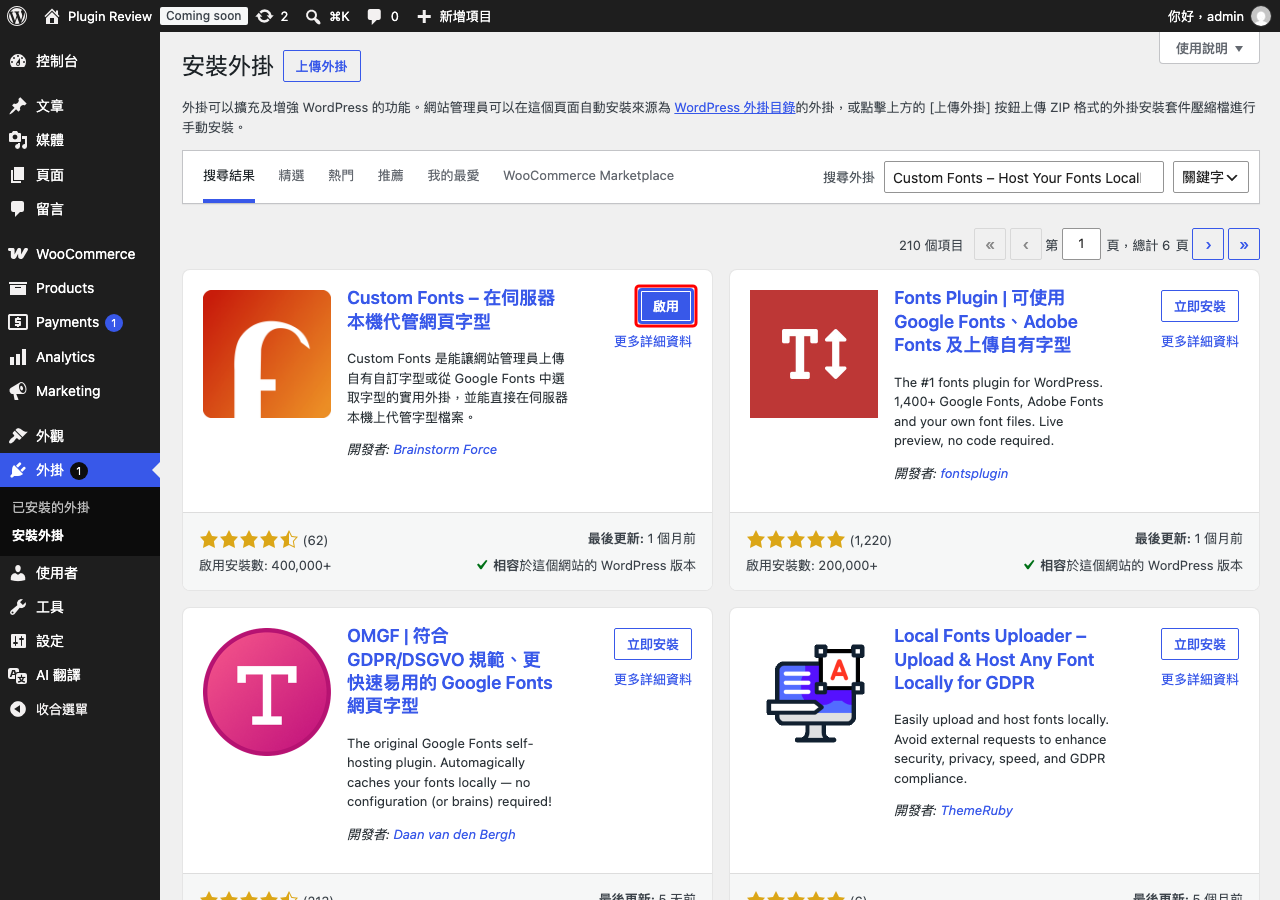Viewport: 1280px width, 900px height.
Task: Open the 關鍵字 search type dropdown
Action: (1211, 177)
